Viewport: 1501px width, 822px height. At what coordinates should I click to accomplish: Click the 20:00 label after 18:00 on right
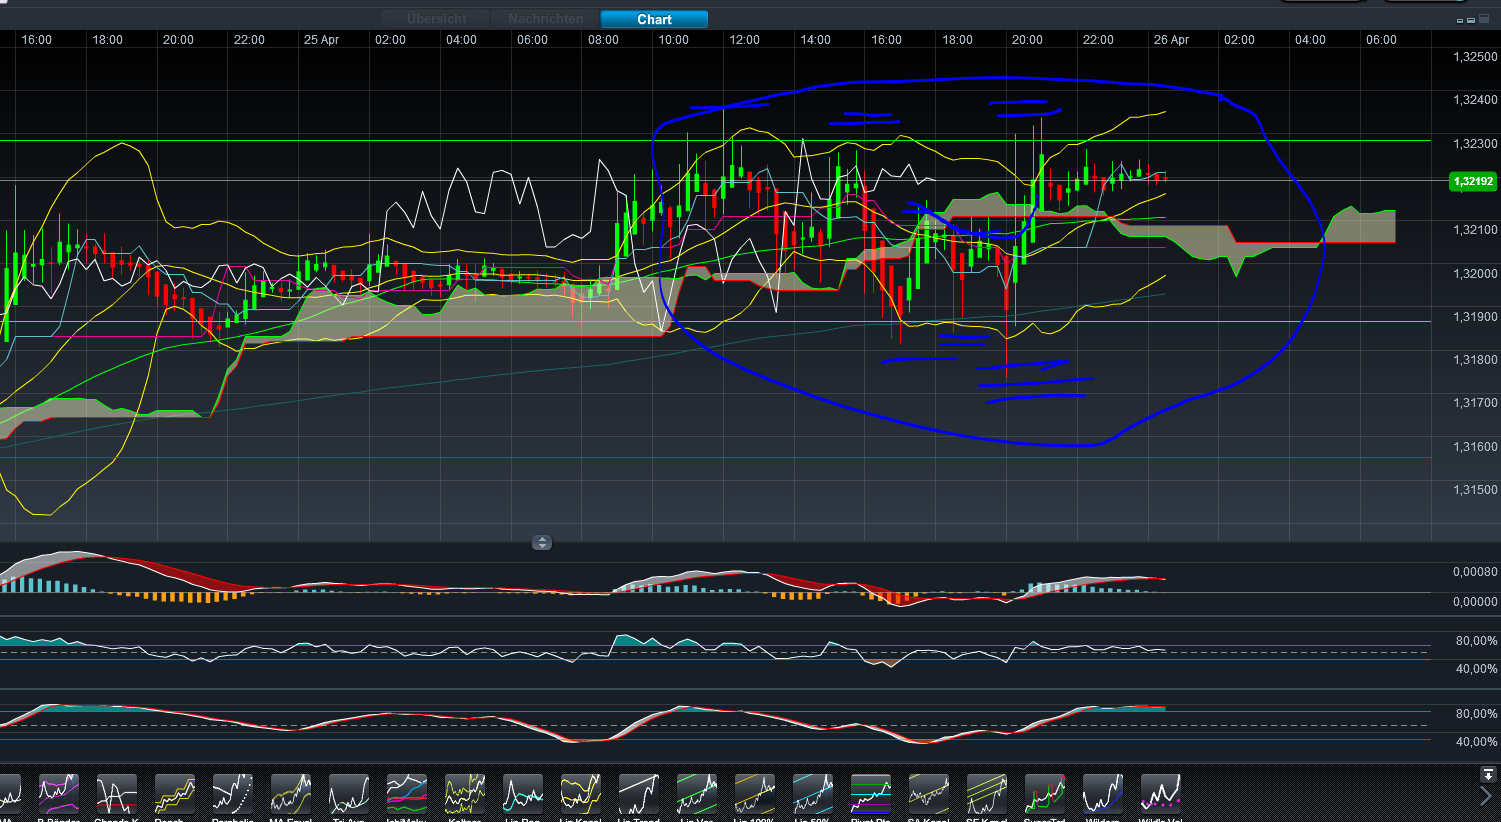1027,40
